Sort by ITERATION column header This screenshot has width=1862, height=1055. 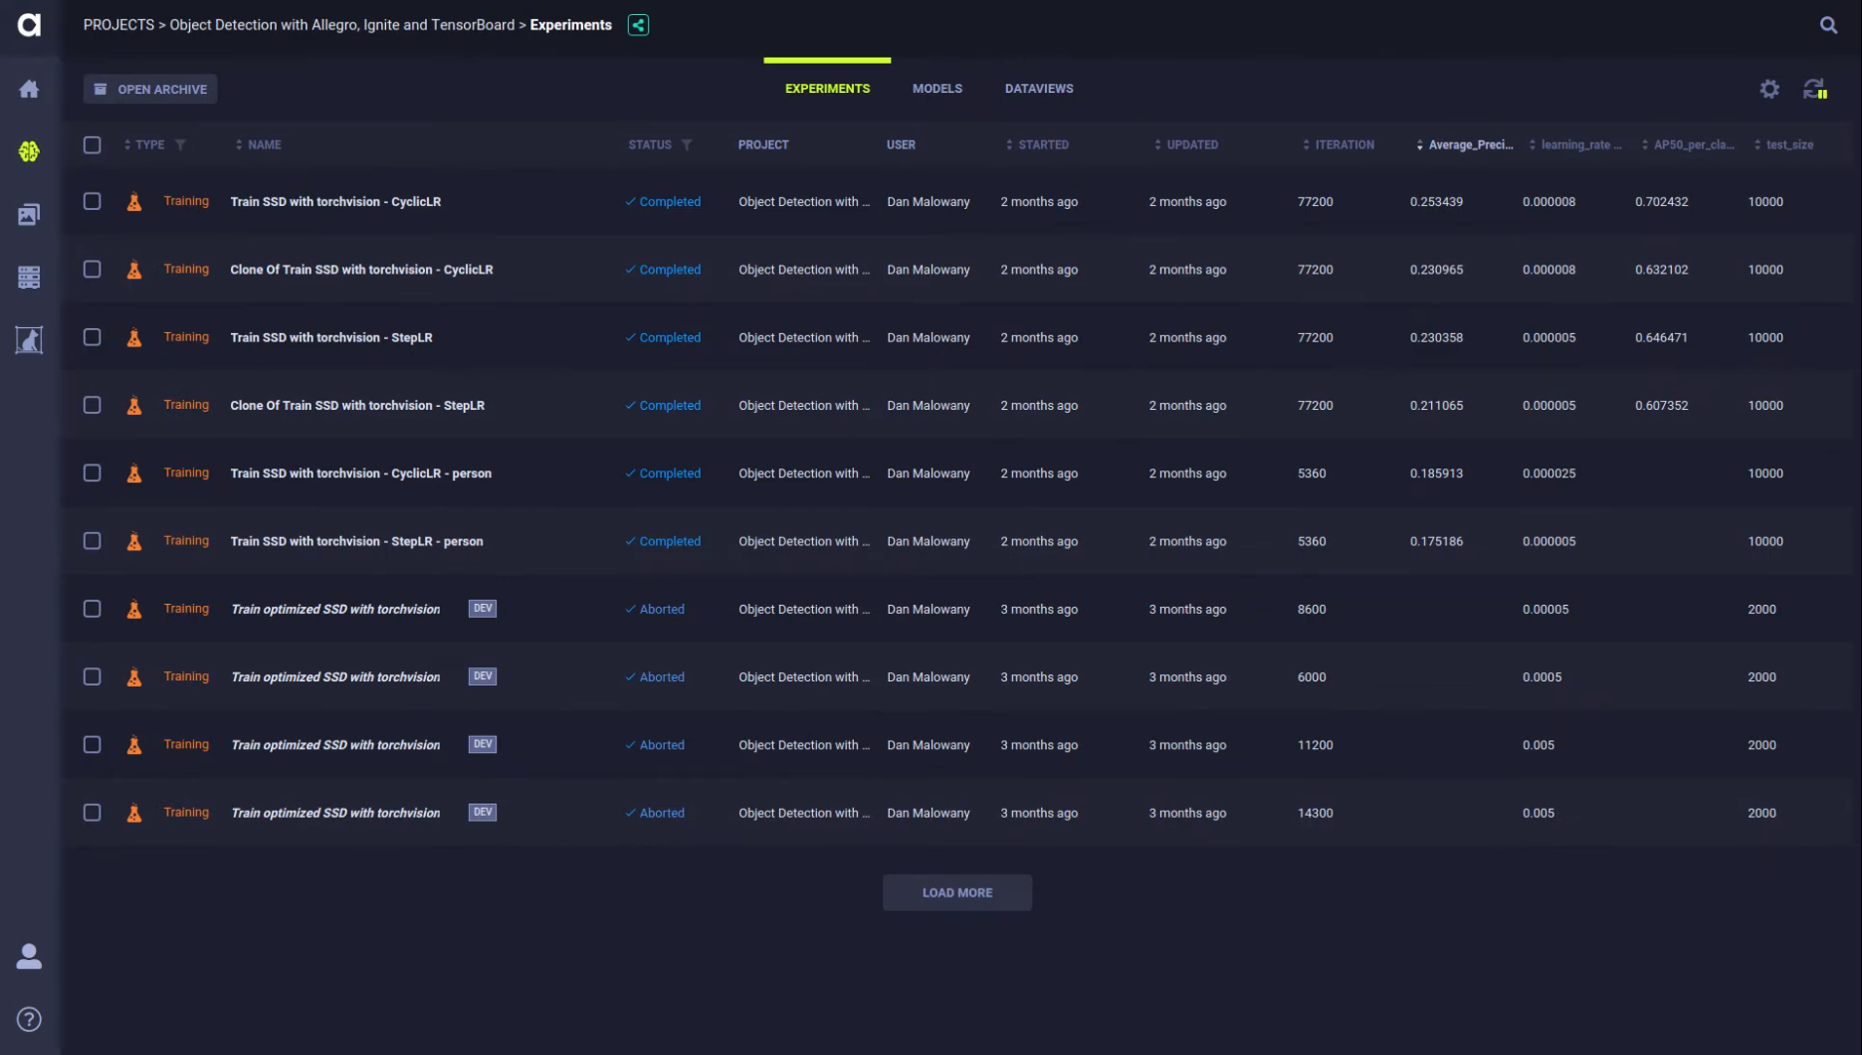1339,145
